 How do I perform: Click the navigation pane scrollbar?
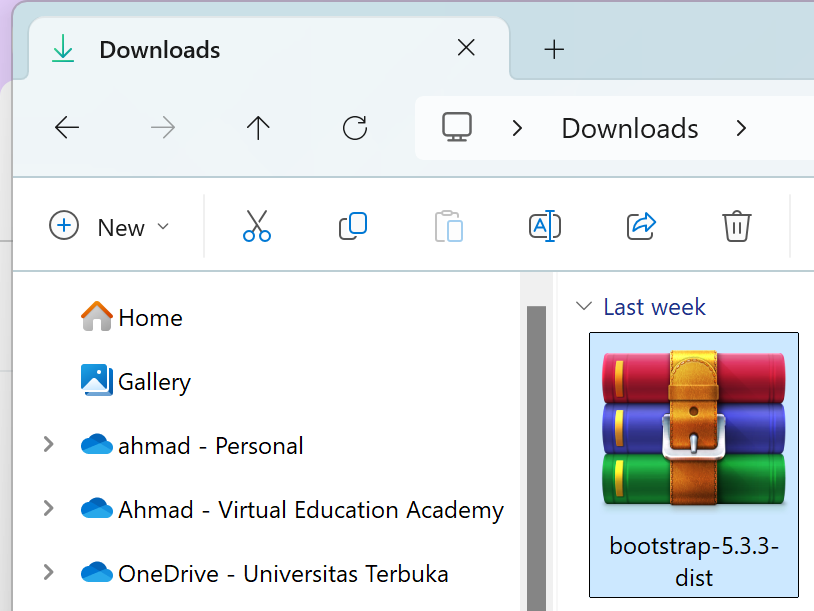click(536, 458)
